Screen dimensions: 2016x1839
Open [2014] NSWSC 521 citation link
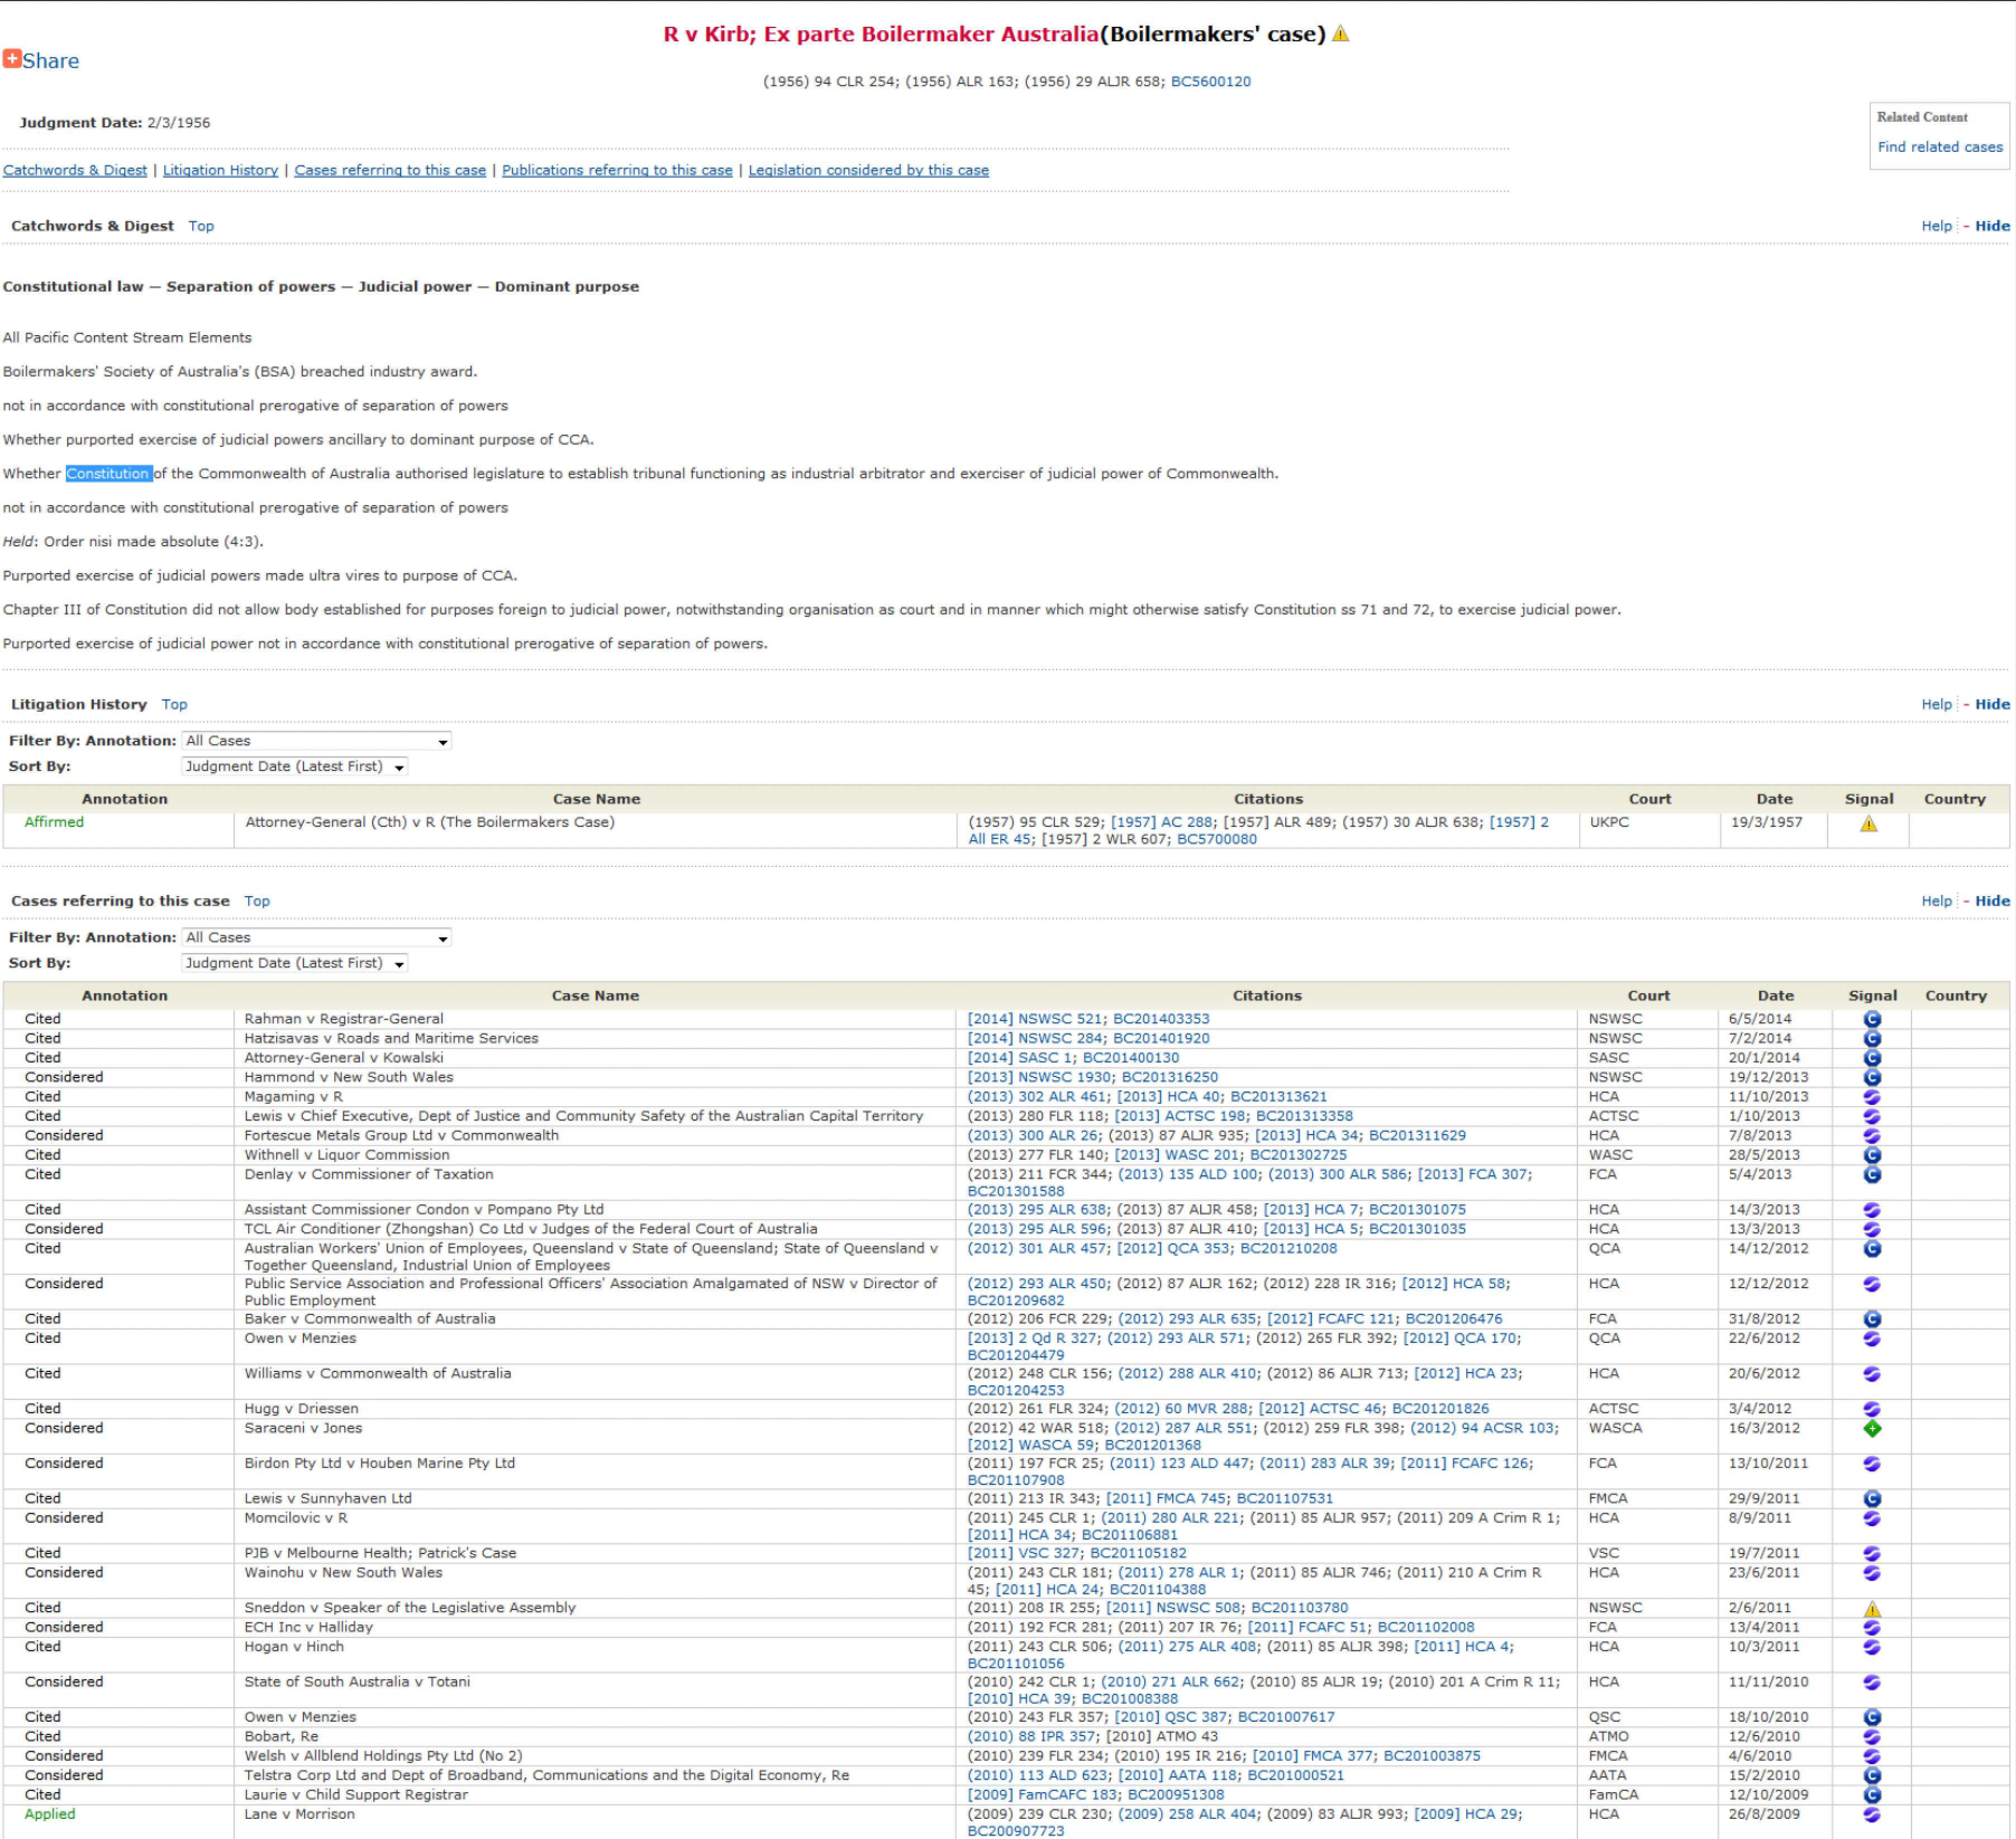click(x=1036, y=1019)
